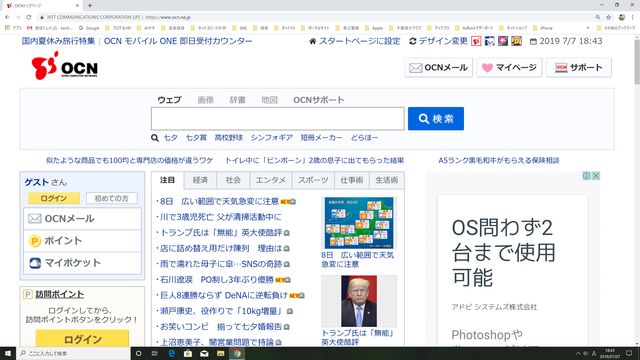This screenshot has height=360, width=640.
Task: Open Mail app from taskbar
Action: (x=204, y=353)
